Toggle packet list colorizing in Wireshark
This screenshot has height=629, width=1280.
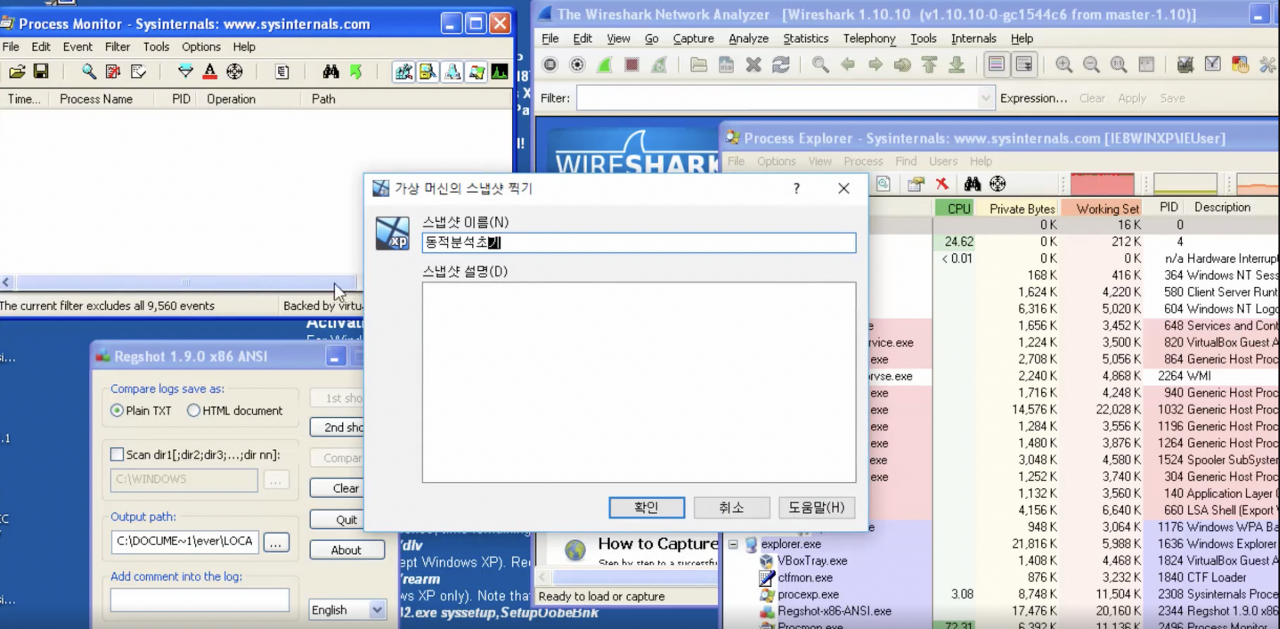[996, 65]
